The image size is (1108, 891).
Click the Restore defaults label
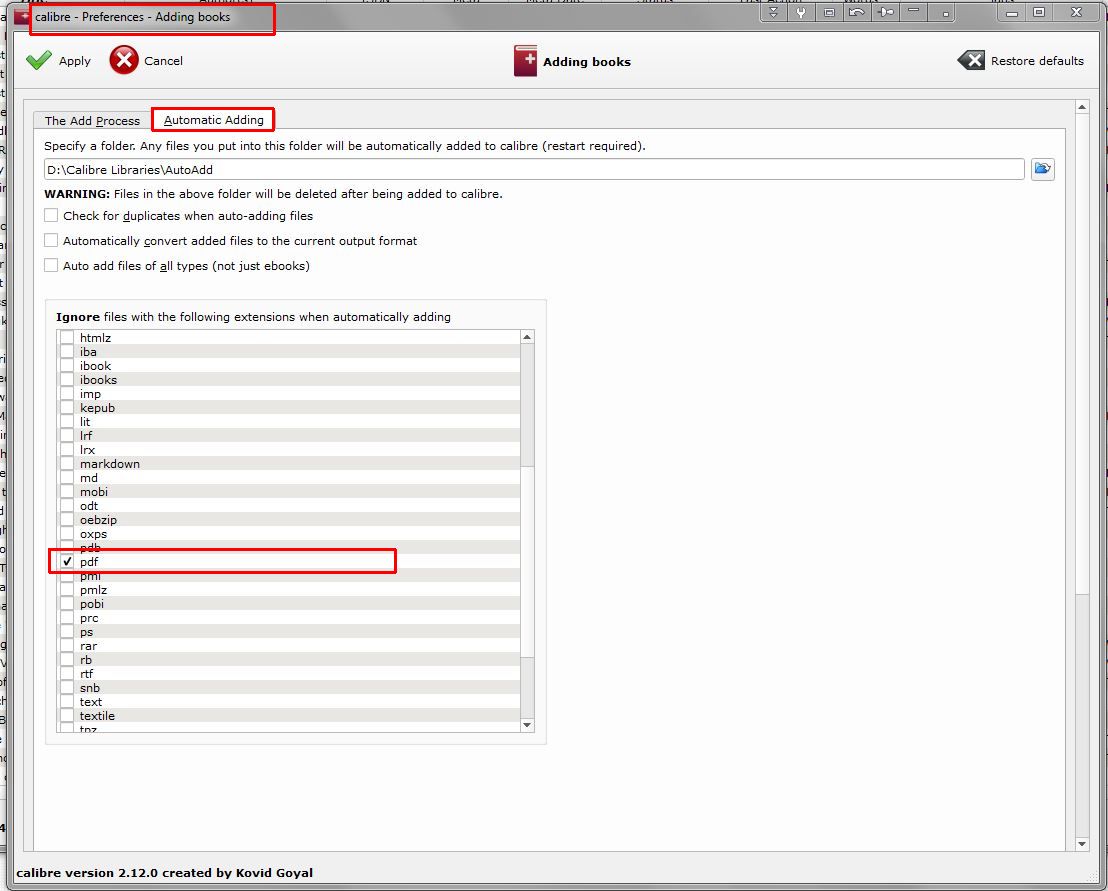point(1037,61)
